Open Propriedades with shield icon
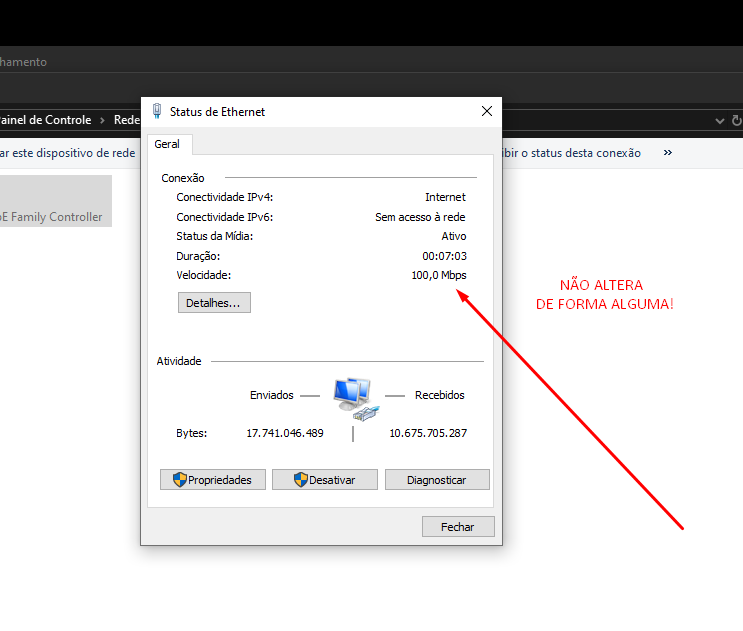Viewport: 743px width, 631px height. point(213,479)
